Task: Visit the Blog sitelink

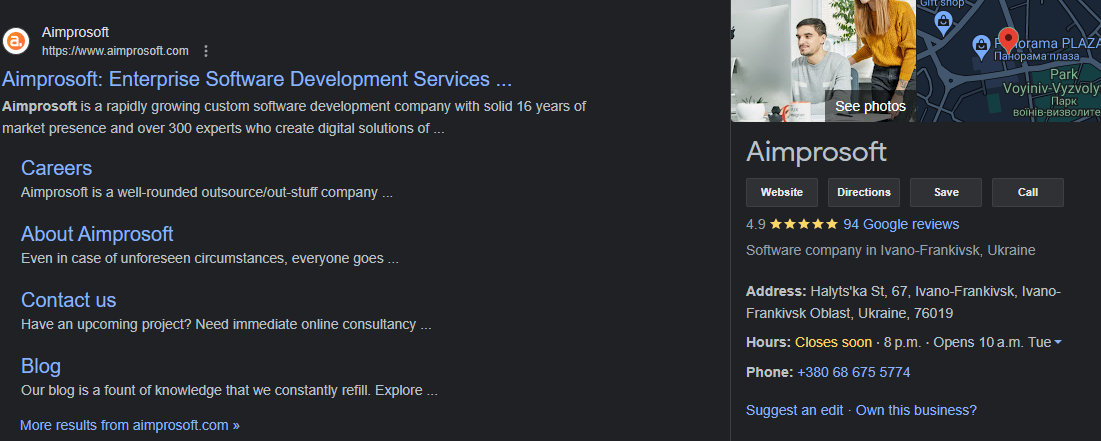Action: [41, 366]
